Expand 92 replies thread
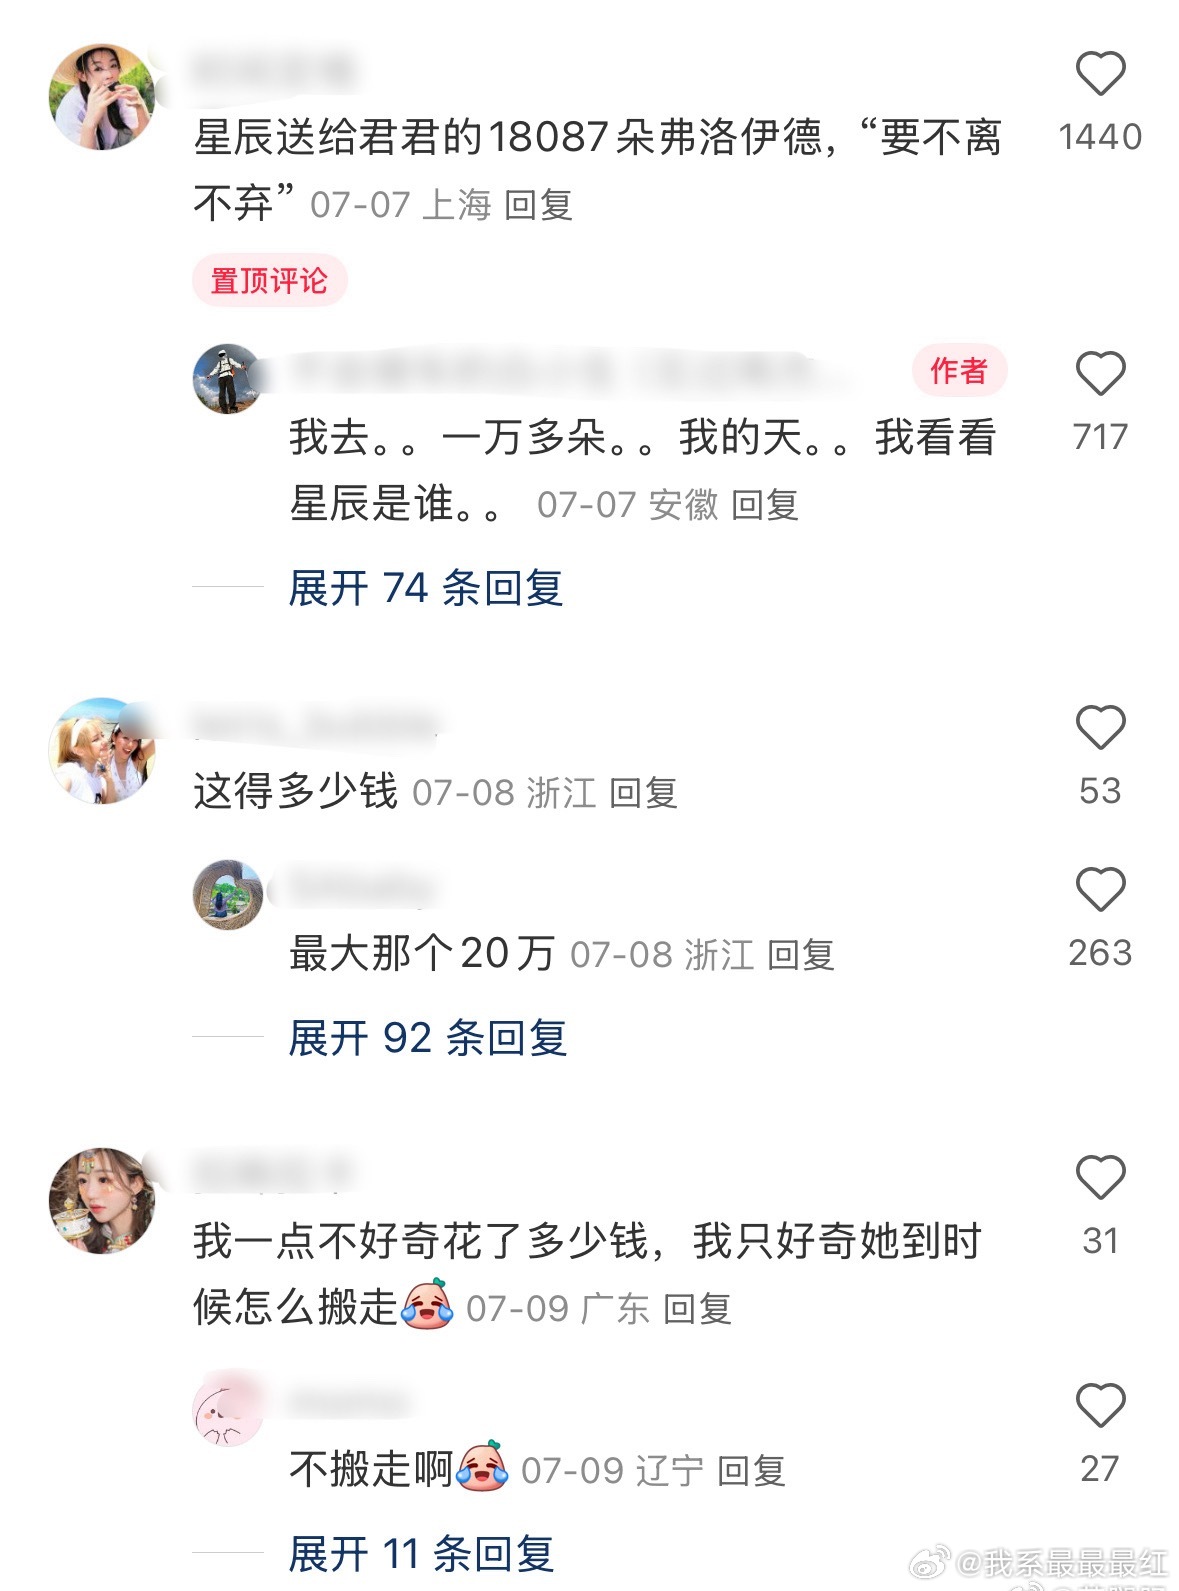This screenshot has height=1591, width=1179. point(428,1038)
